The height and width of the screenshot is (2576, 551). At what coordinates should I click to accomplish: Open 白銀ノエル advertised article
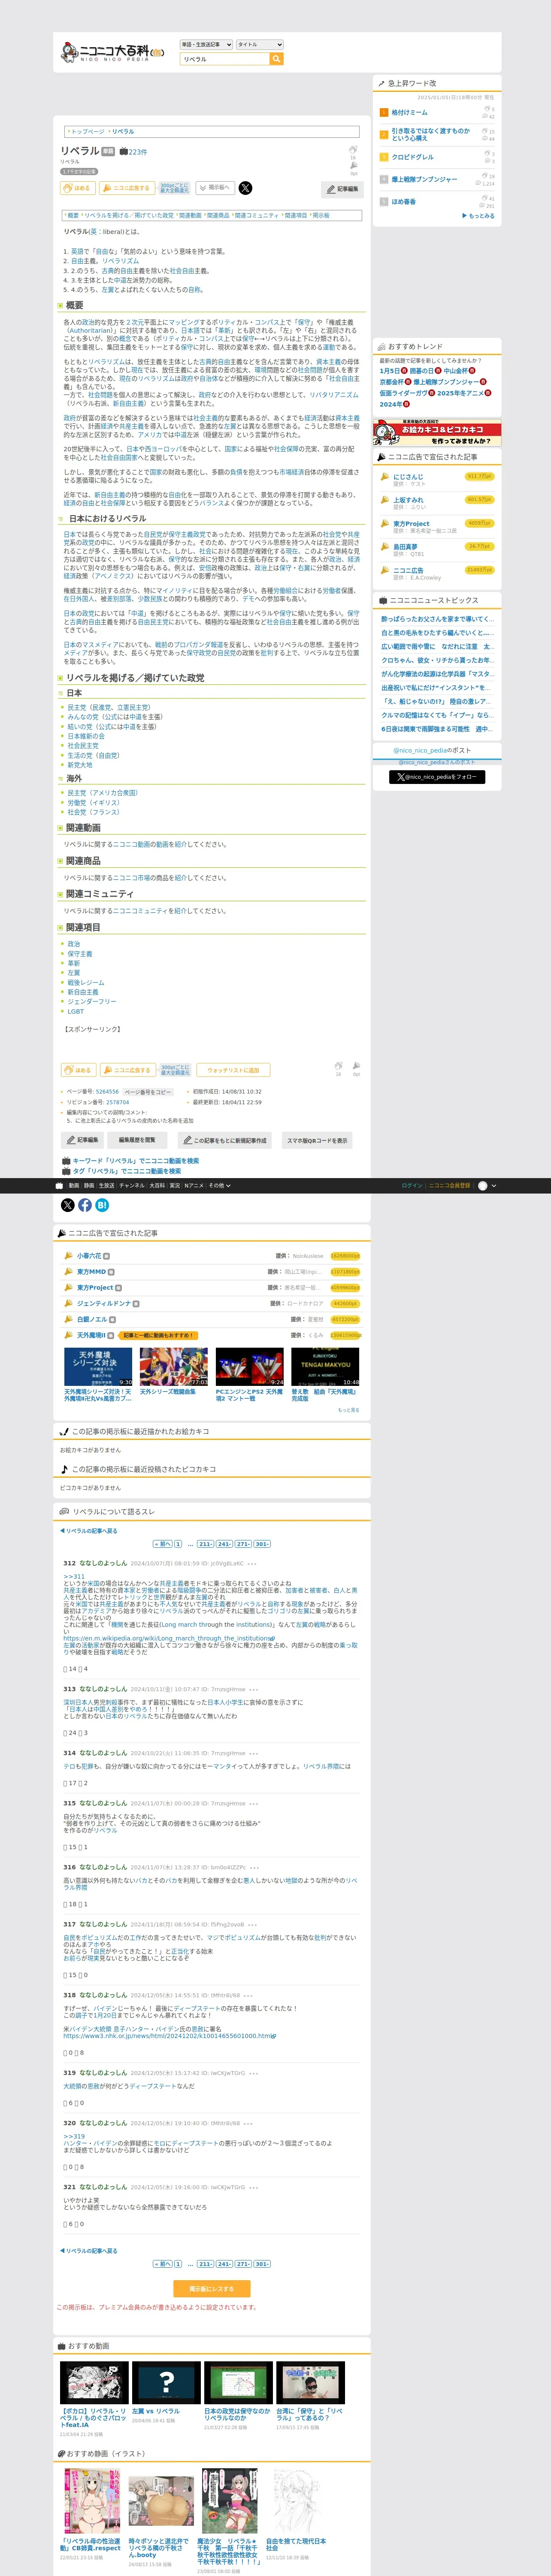point(92,1319)
